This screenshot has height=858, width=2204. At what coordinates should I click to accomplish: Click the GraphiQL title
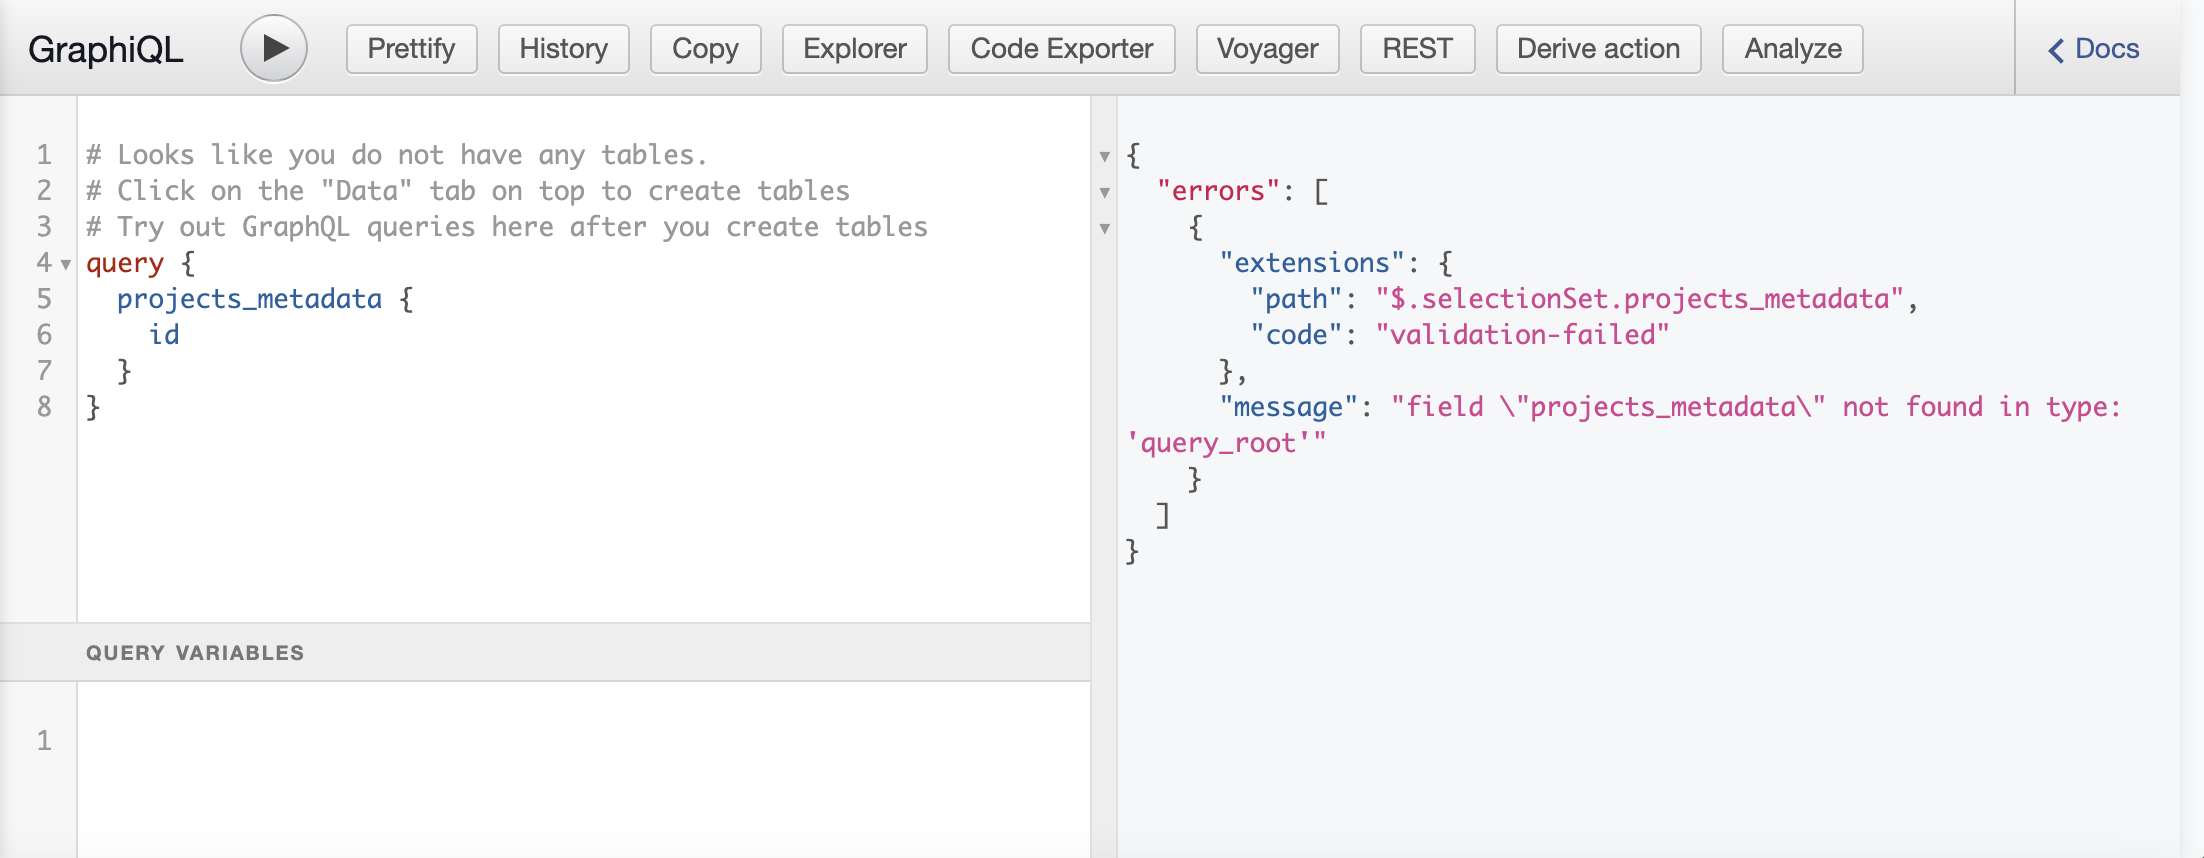(106, 49)
